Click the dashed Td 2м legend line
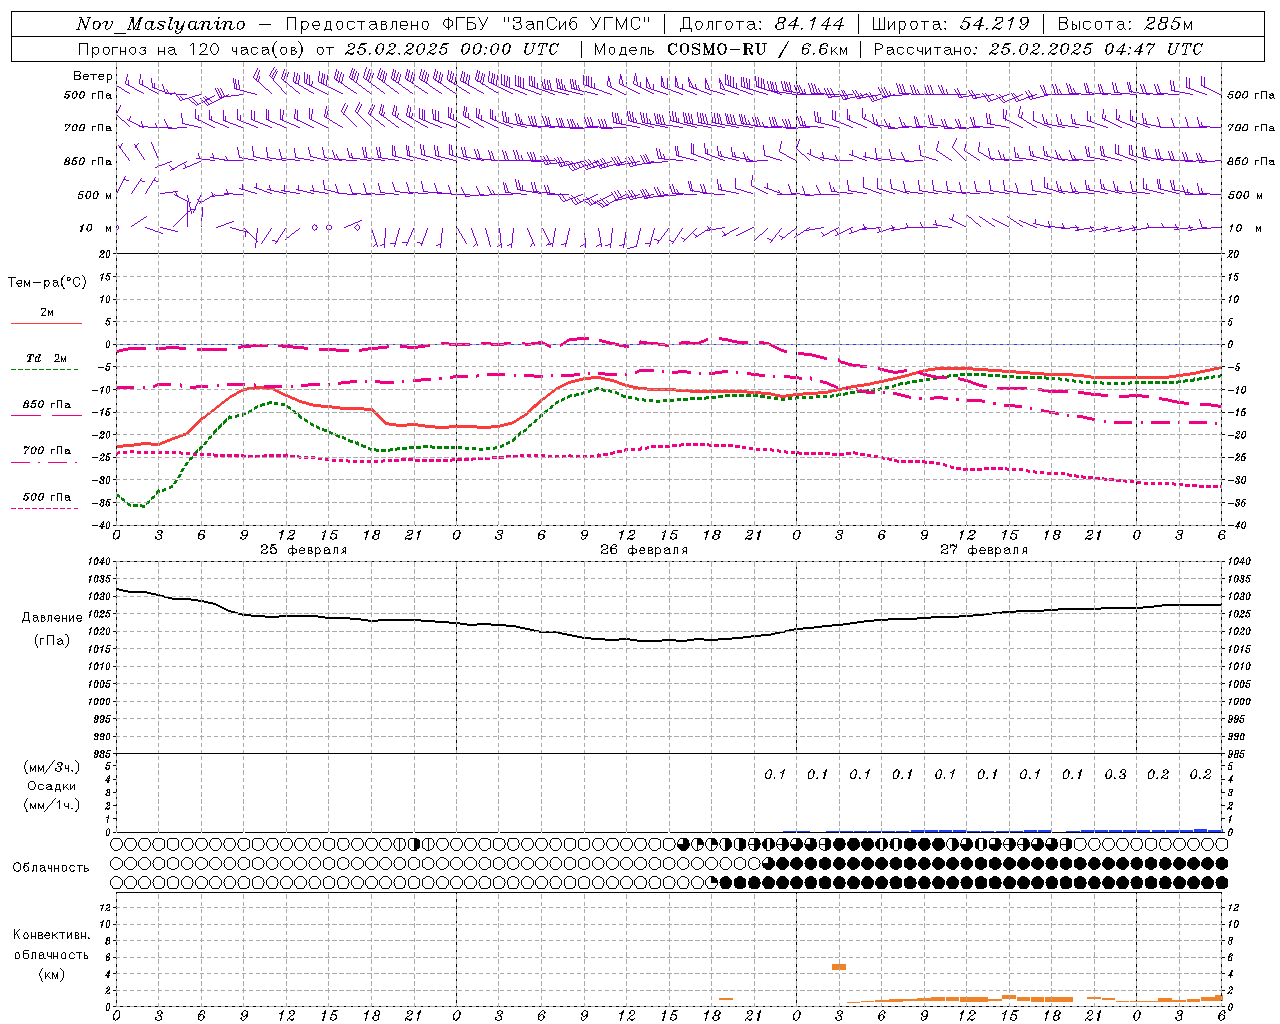Viewport: 1280px width, 1024px height. [x=46, y=369]
